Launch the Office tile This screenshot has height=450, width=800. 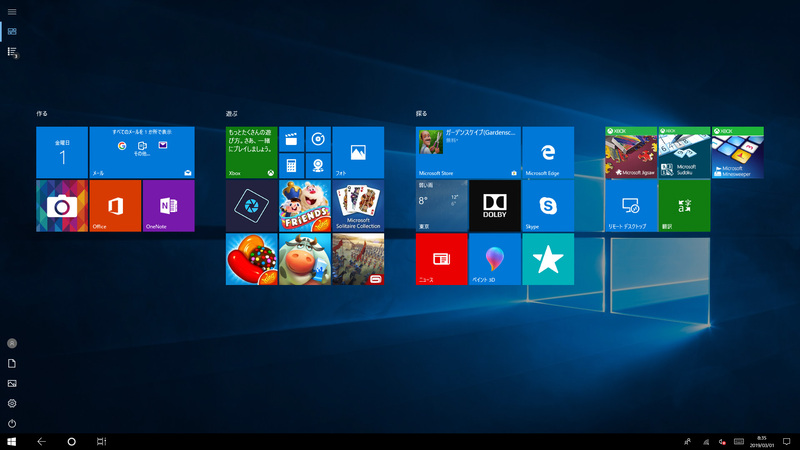click(x=115, y=206)
